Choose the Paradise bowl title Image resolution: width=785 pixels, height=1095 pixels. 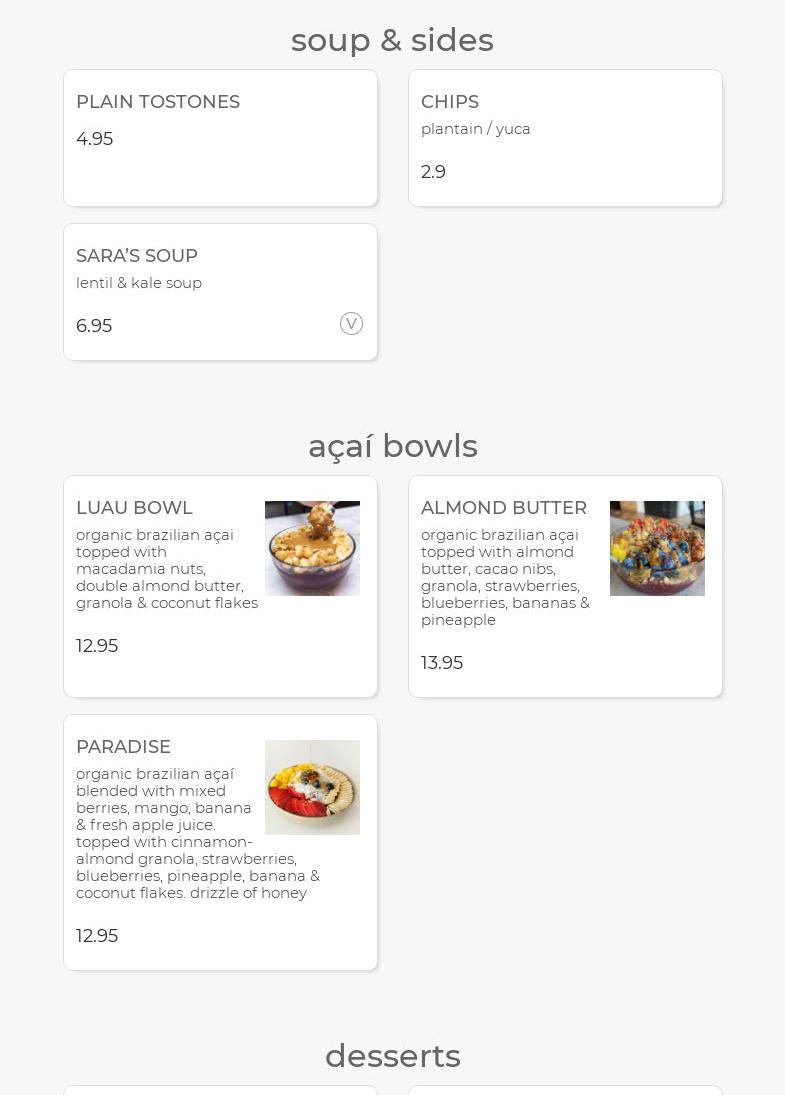tap(123, 747)
